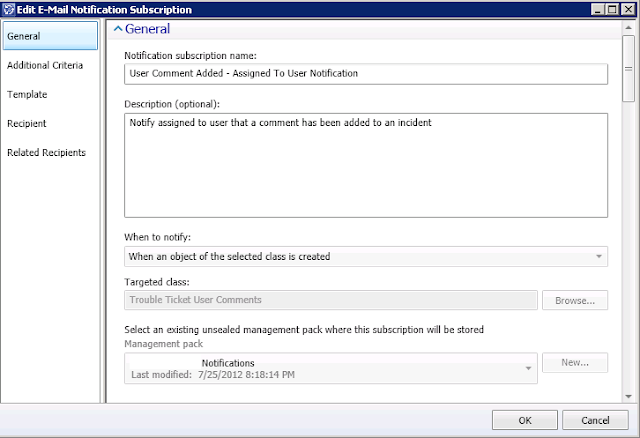The height and width of the screenshot is (438, 640).
Task: Click the window icon in the title bar
Action: click(x=9, y=9)
